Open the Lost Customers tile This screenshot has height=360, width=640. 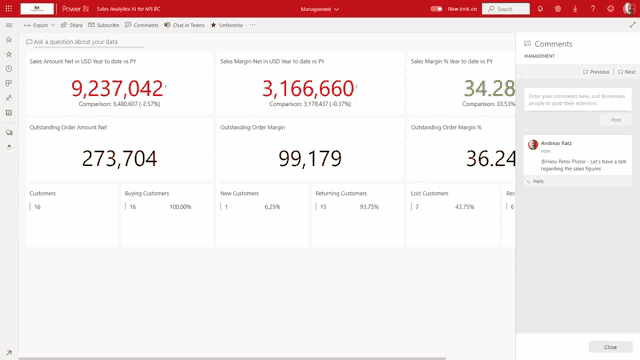[453, 215]
